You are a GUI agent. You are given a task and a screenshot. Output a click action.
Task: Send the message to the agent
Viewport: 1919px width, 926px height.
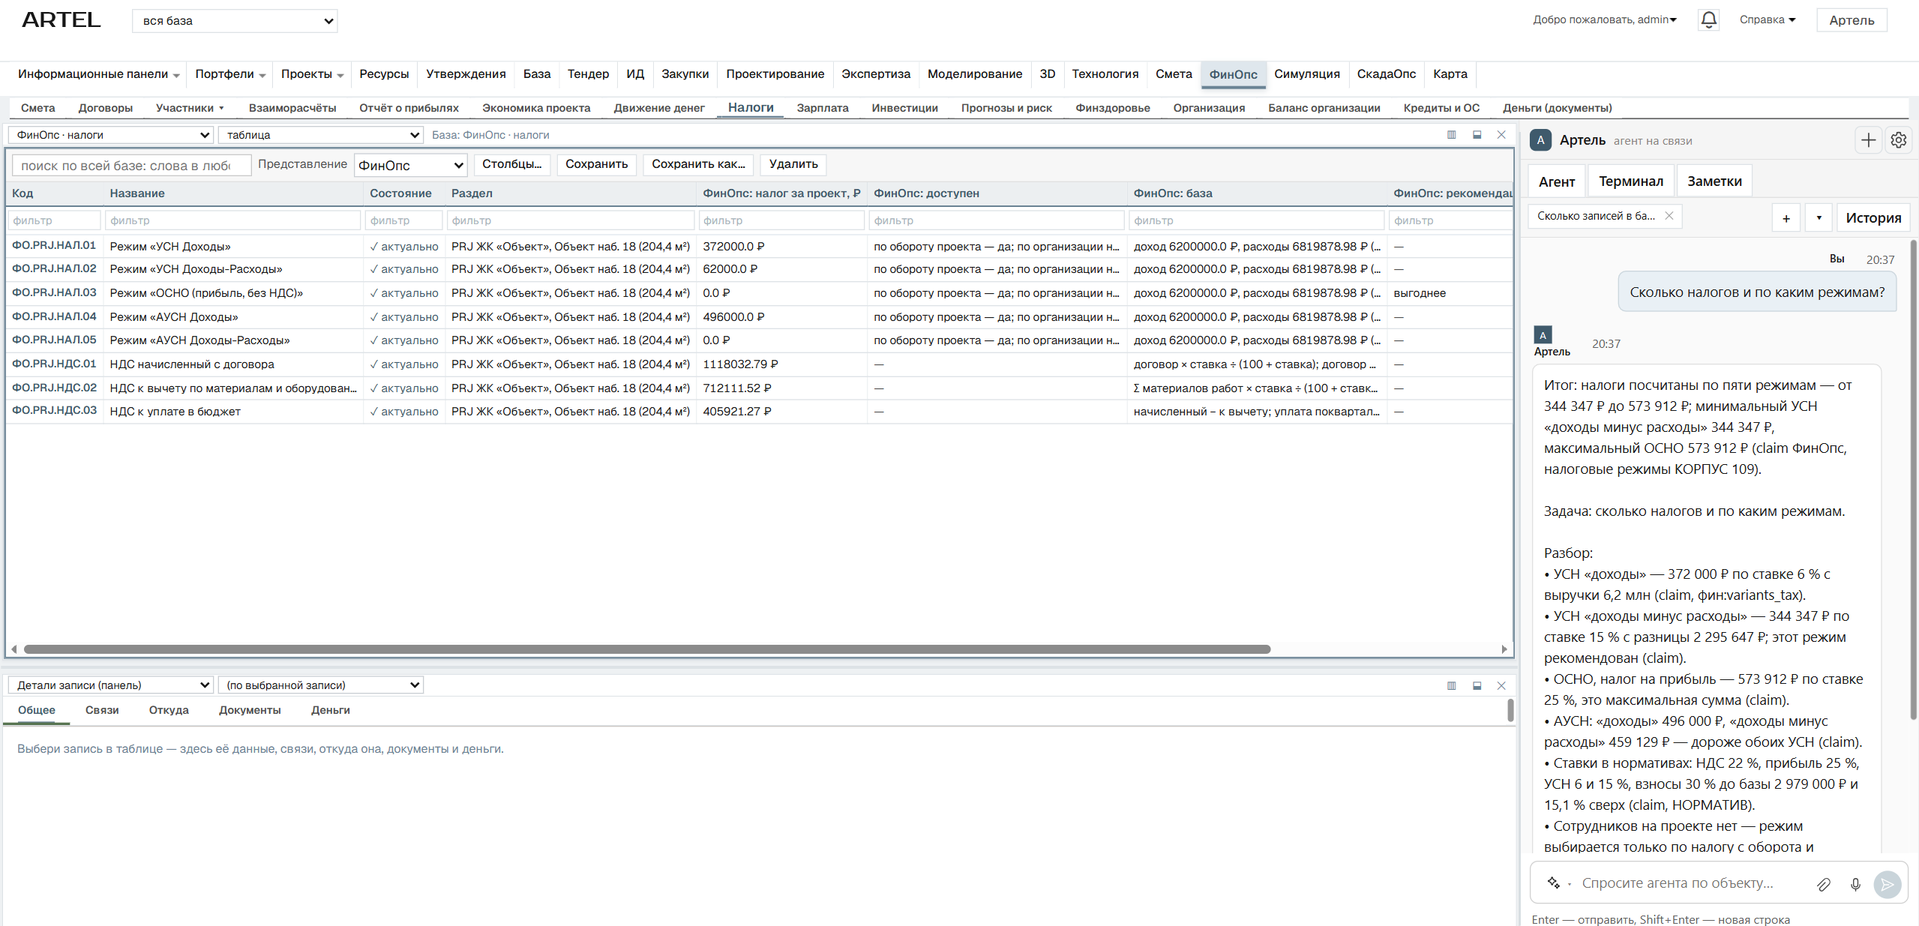pos(1887,884)
